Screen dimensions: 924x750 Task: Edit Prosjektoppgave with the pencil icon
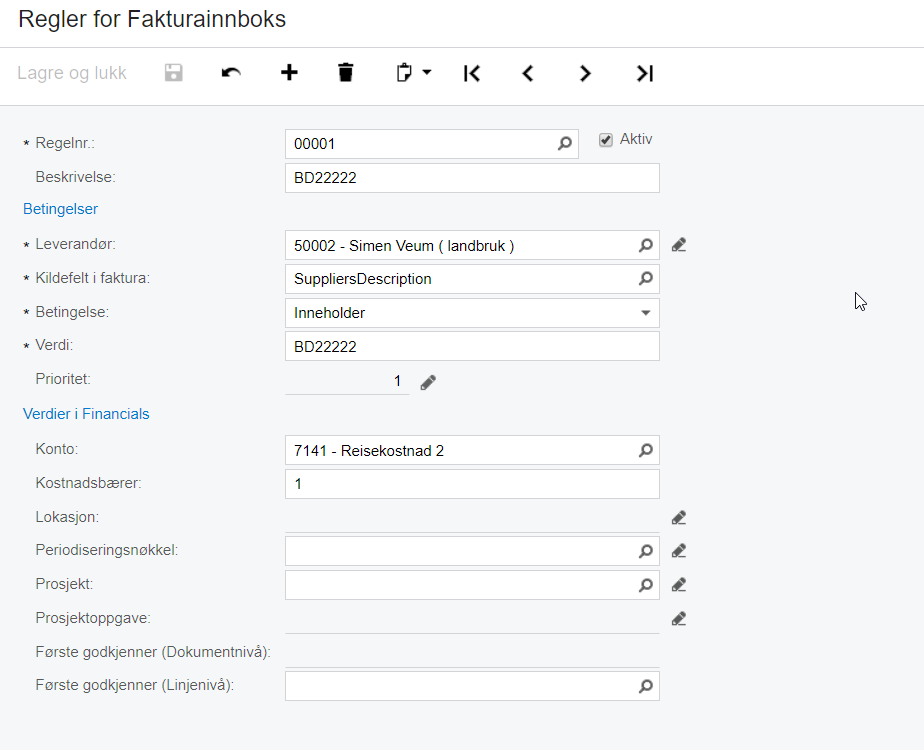pos(679,619)
